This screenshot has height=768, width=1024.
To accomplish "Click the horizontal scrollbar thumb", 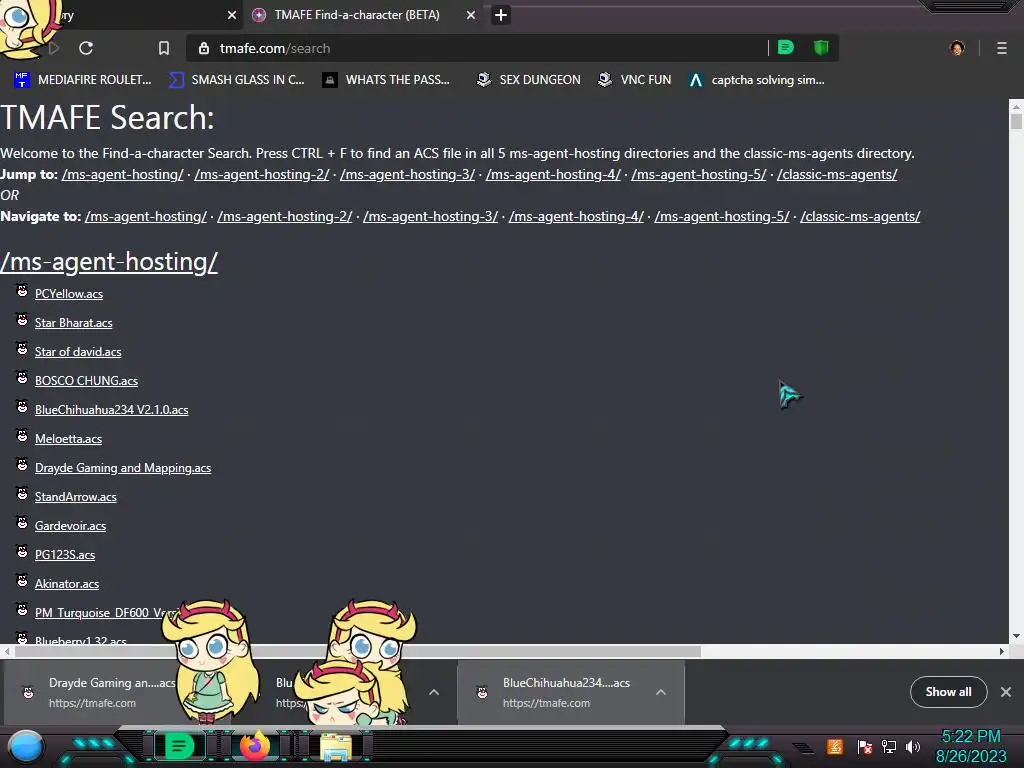I will [x=358, y=651].
